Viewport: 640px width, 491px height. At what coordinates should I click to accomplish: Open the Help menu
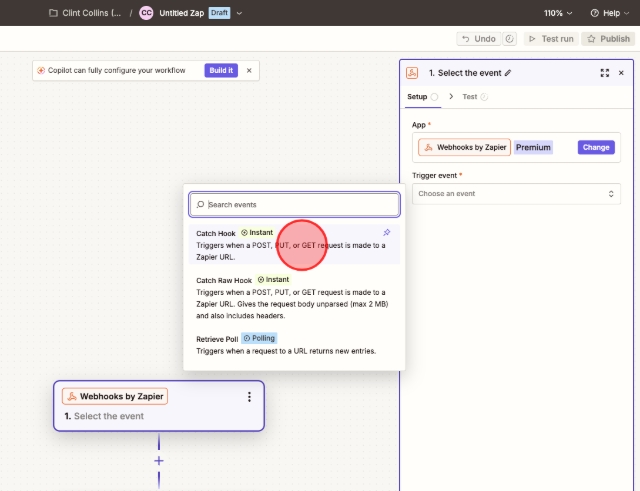[x=610, y=13]
